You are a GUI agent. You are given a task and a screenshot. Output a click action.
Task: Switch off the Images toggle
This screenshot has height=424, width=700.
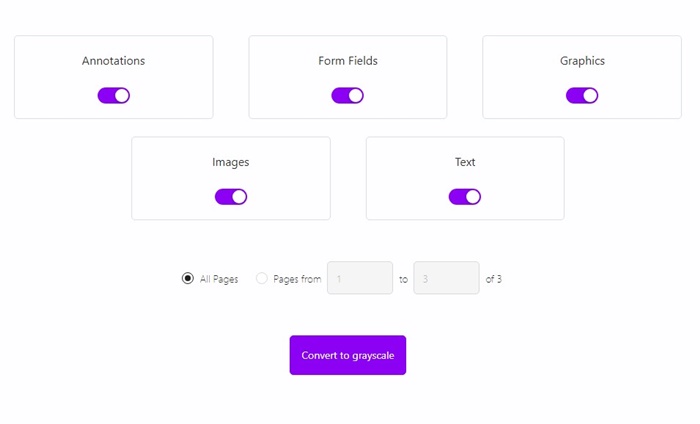(230, 197)
